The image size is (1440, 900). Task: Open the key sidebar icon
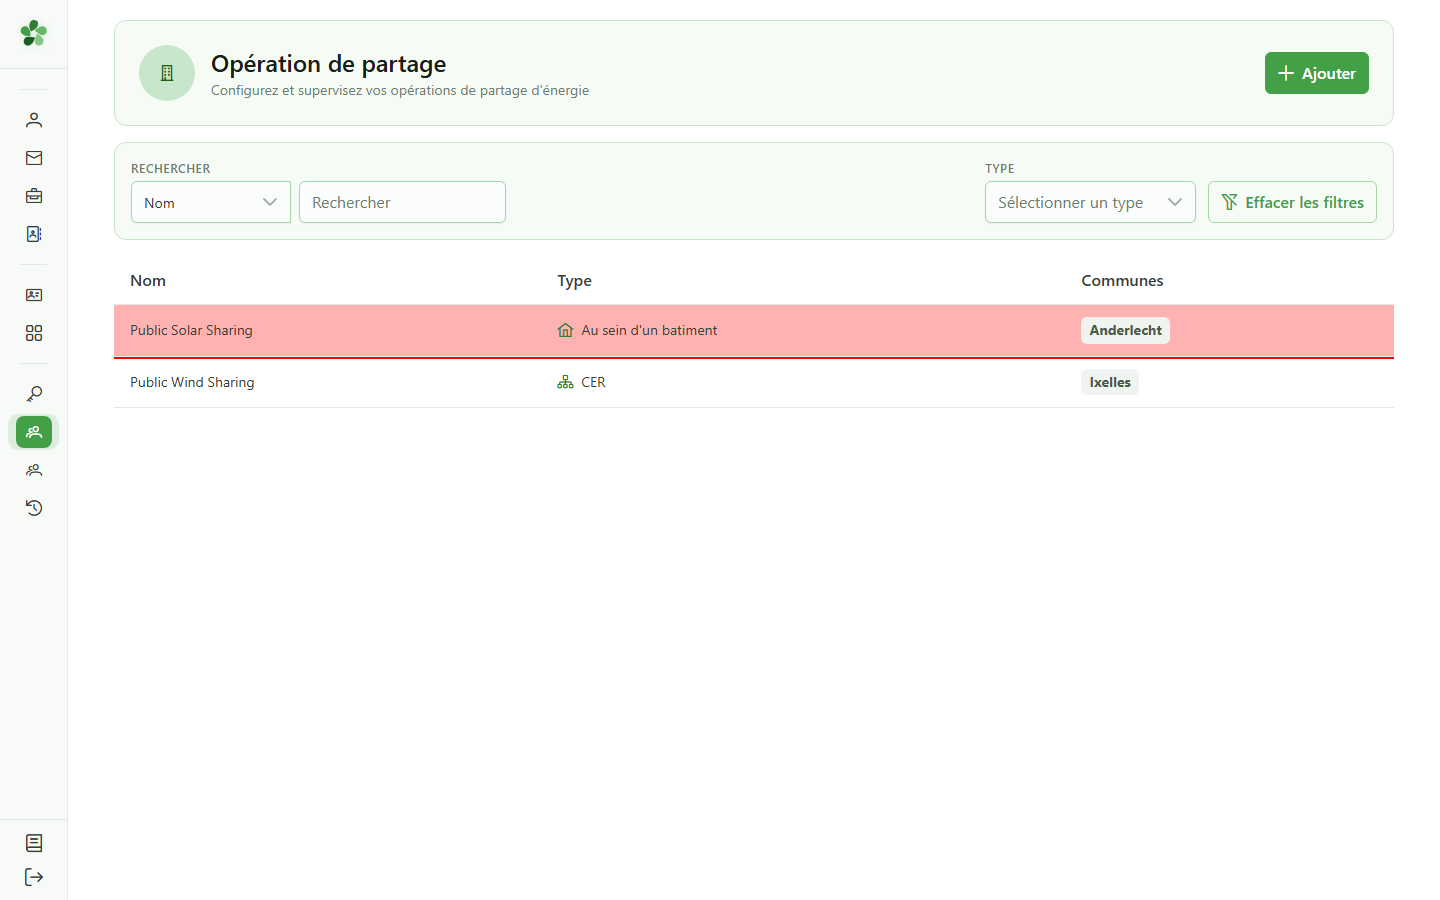[34, 394]
